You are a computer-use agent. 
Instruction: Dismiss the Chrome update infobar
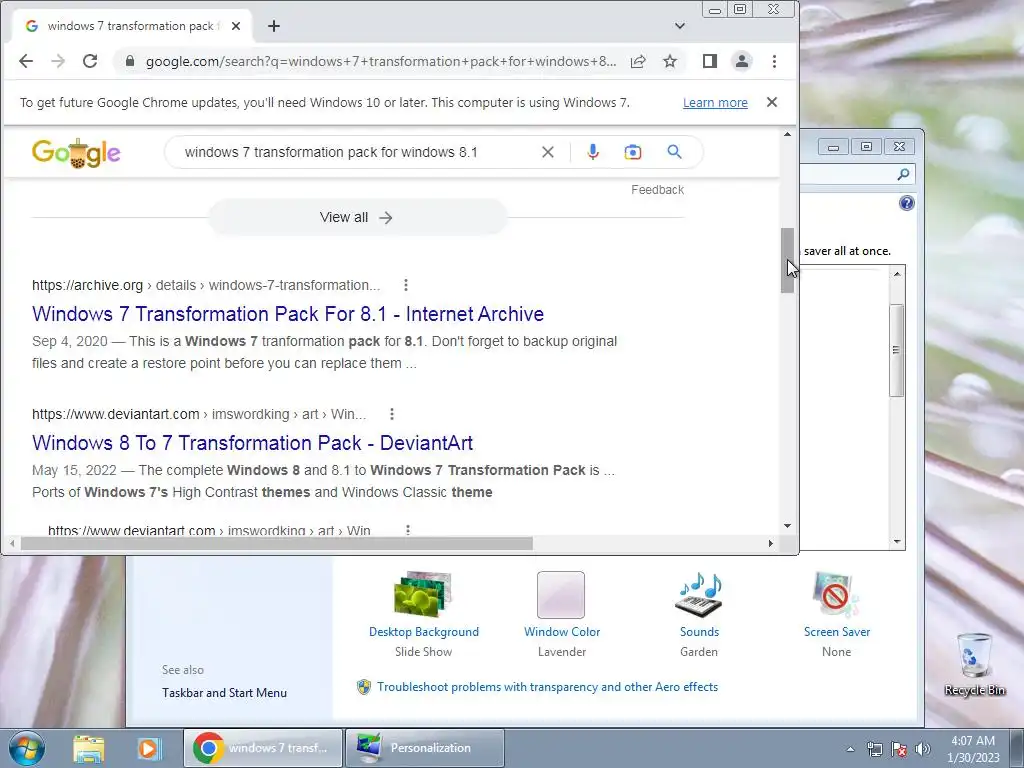click(x=772, y=103)
